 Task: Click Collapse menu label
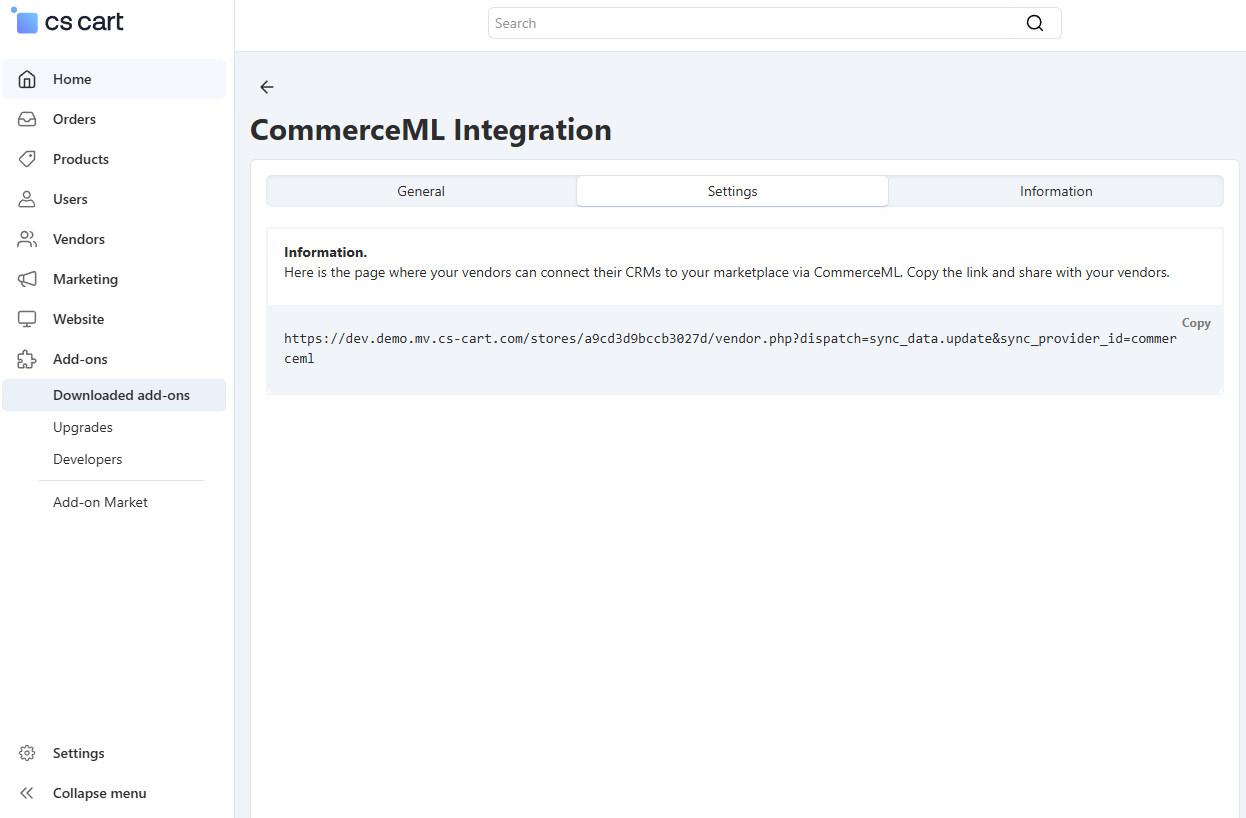point(100,793)
